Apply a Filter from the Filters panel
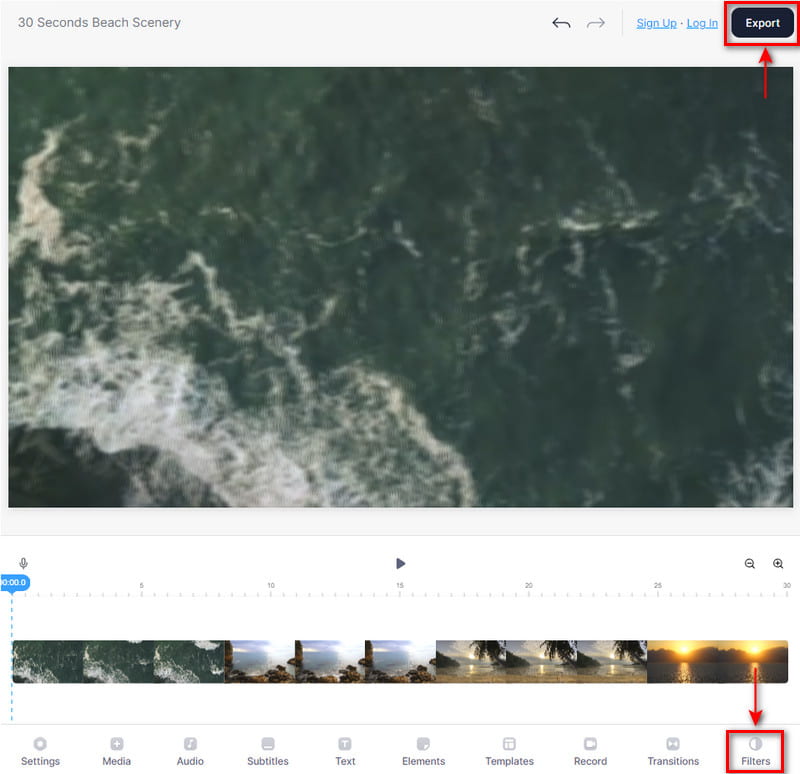 coord(755,751)
